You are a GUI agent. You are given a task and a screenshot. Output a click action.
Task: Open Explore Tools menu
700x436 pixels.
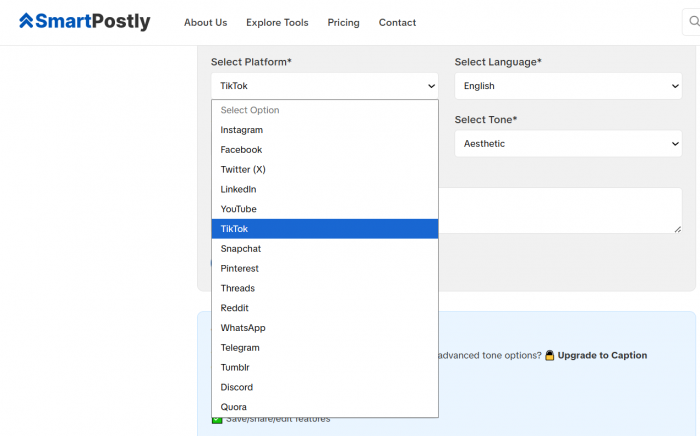[x=277, y=22]
